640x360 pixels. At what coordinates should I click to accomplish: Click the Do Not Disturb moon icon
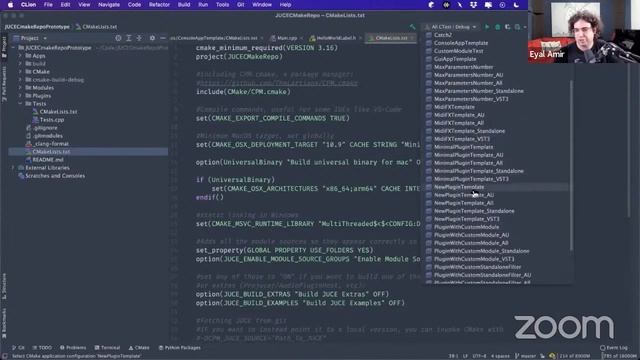(x=516, y=5)
